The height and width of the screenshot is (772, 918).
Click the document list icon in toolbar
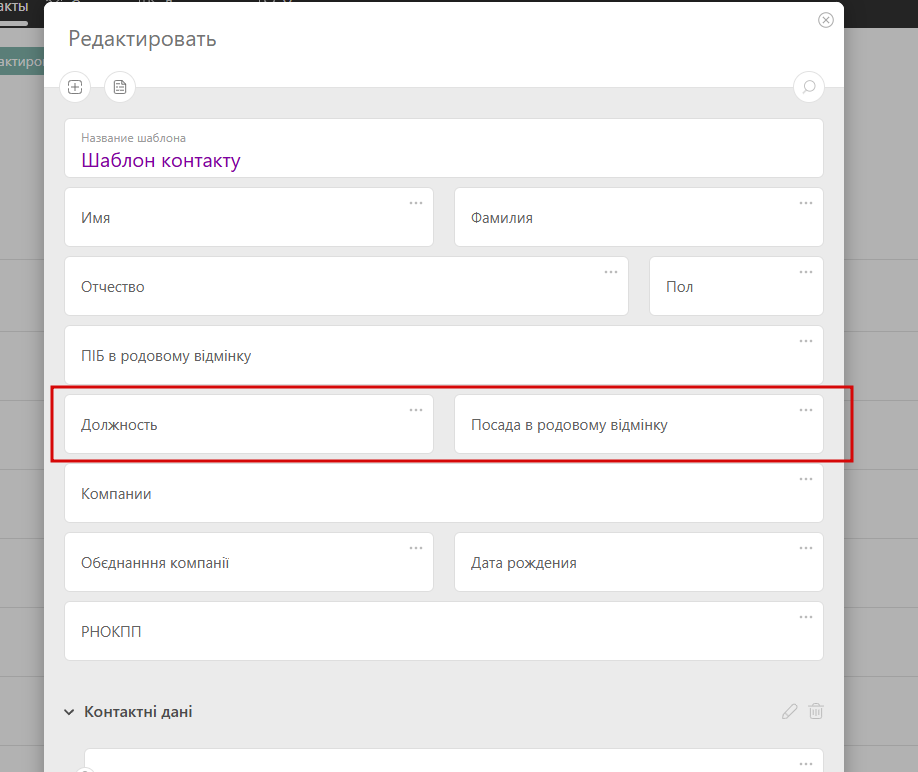pyautogui.click(x=120, y=87)
